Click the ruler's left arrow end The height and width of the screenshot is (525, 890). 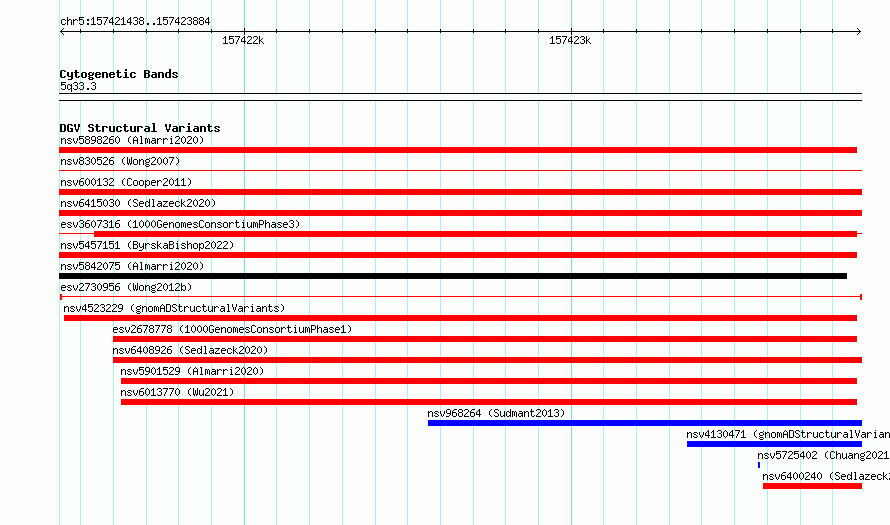coord(62,31)
